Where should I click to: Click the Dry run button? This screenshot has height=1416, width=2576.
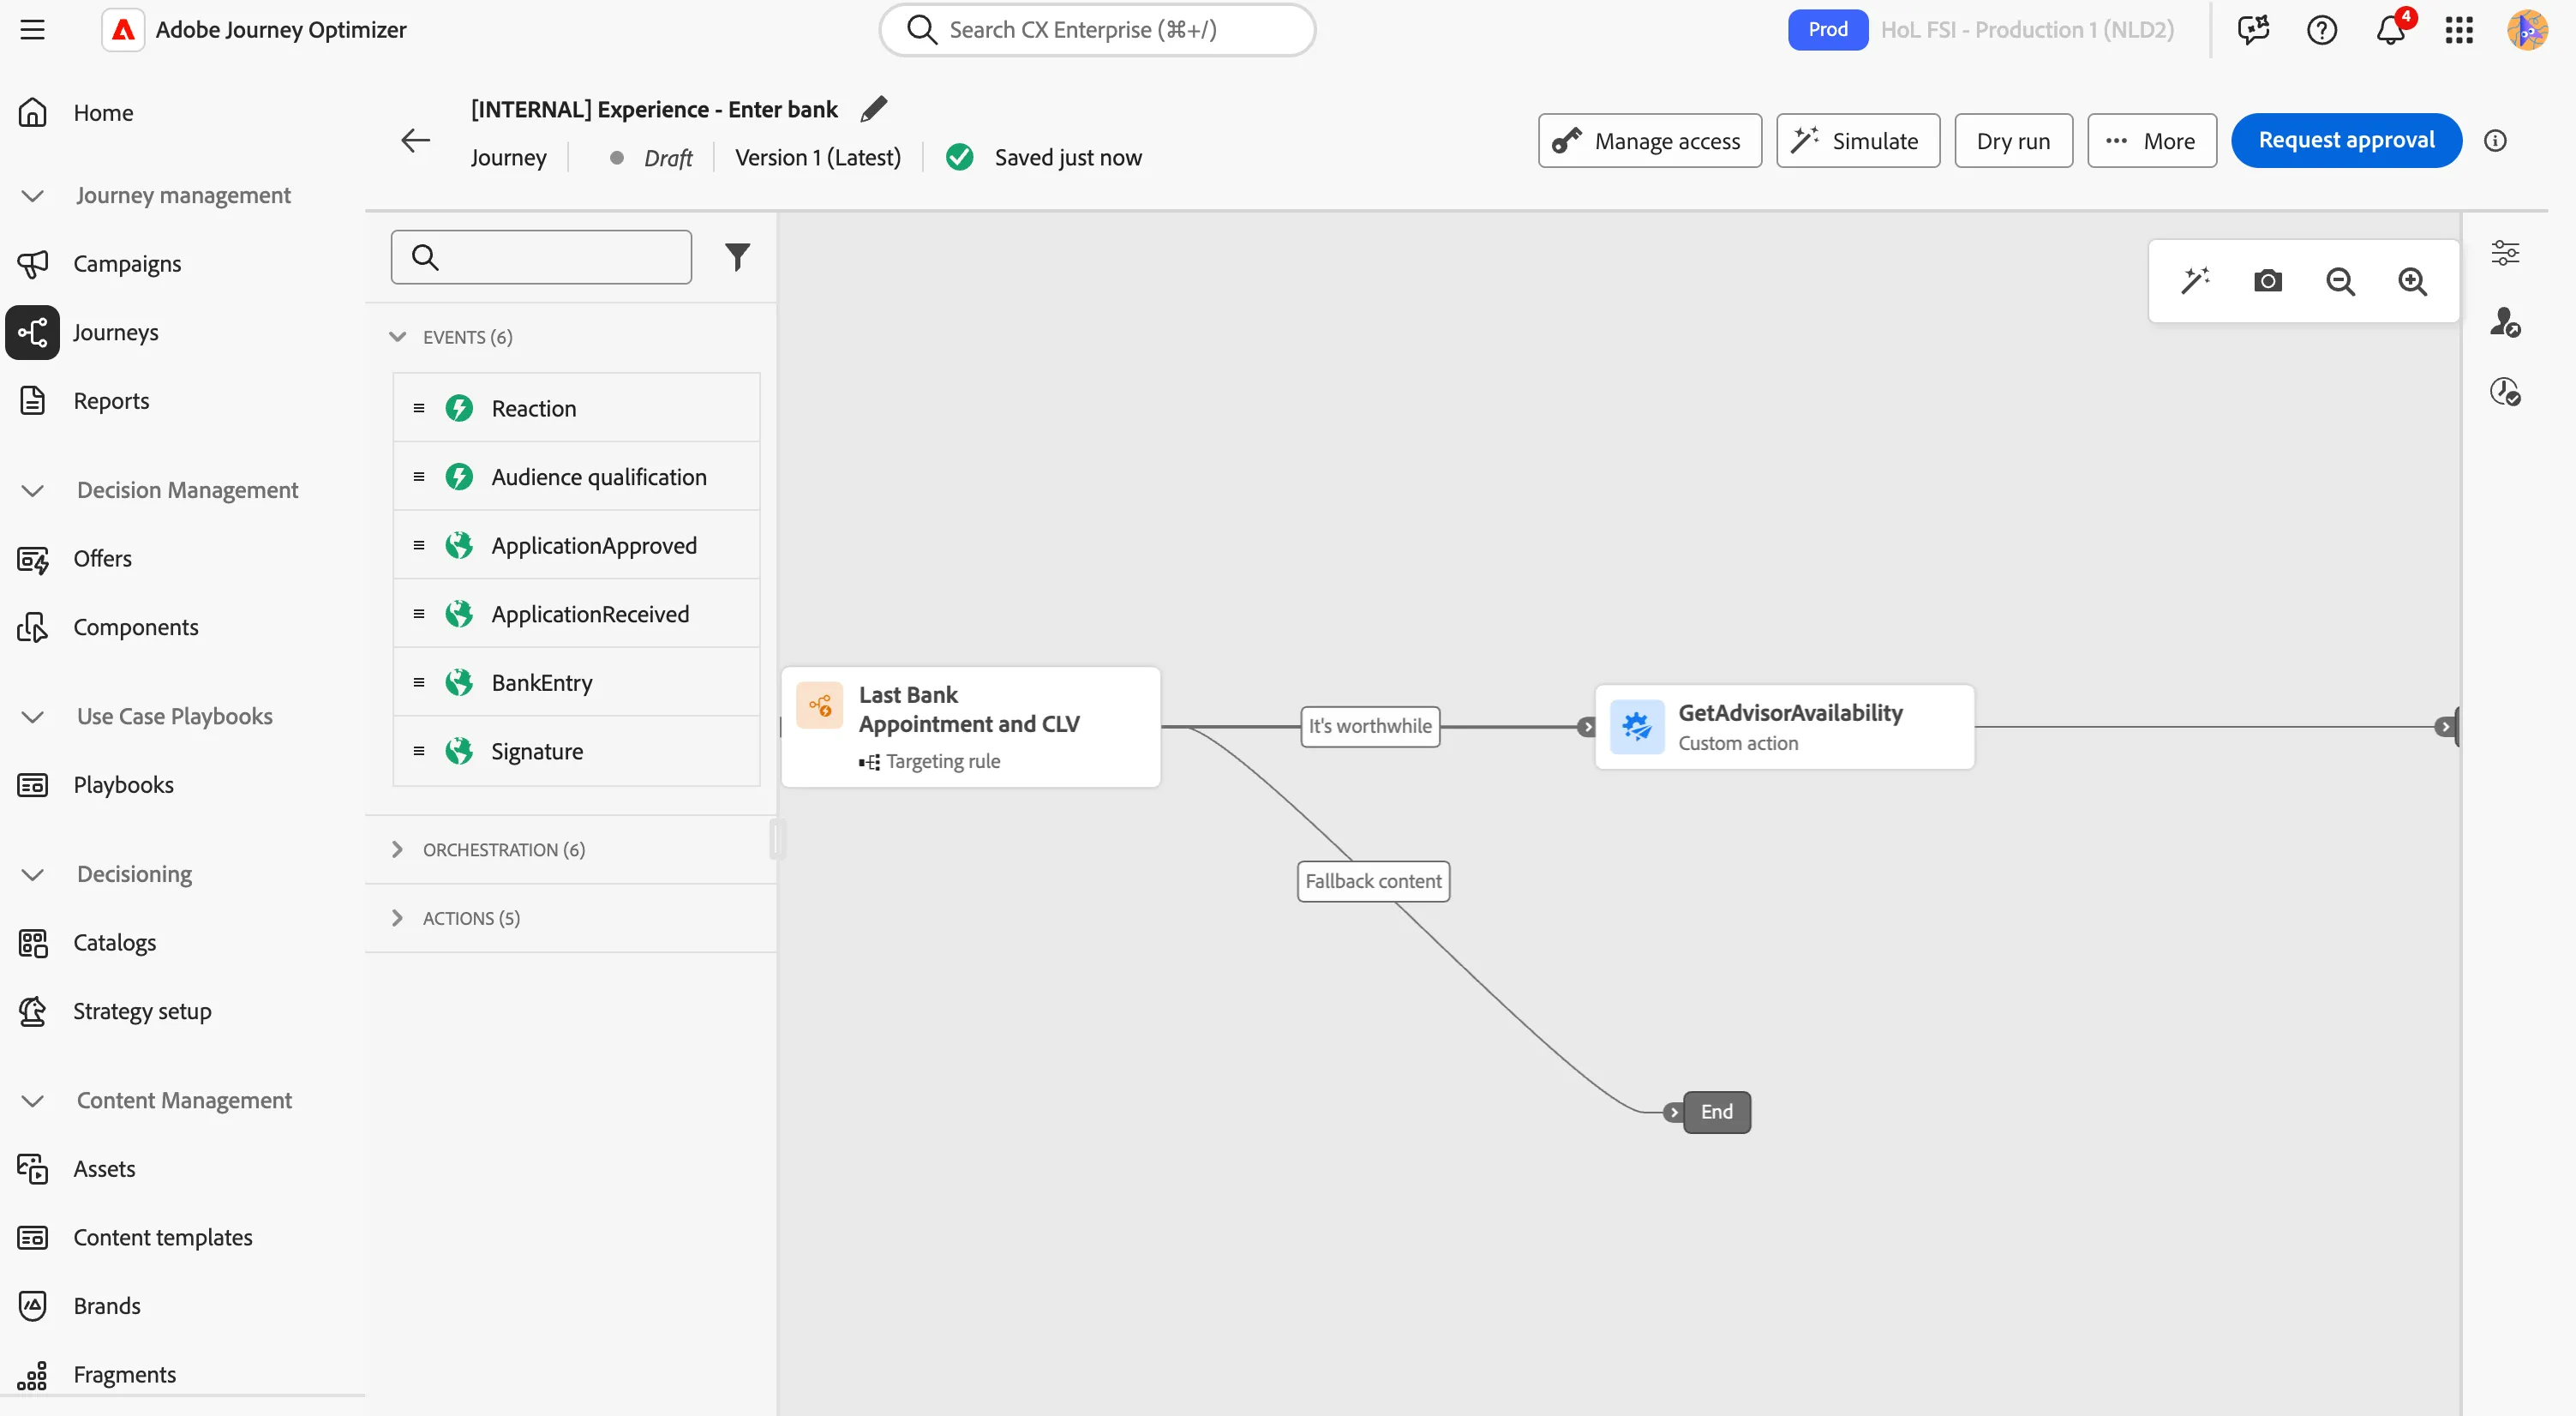pos(2012,141)
